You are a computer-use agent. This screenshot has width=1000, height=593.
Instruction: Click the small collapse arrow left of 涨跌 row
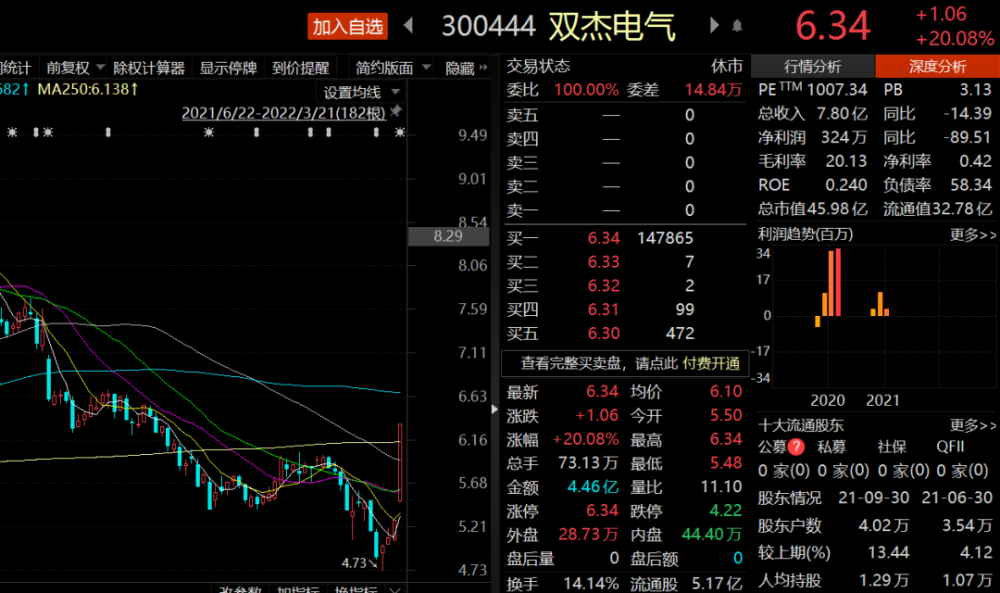point(495,409)
